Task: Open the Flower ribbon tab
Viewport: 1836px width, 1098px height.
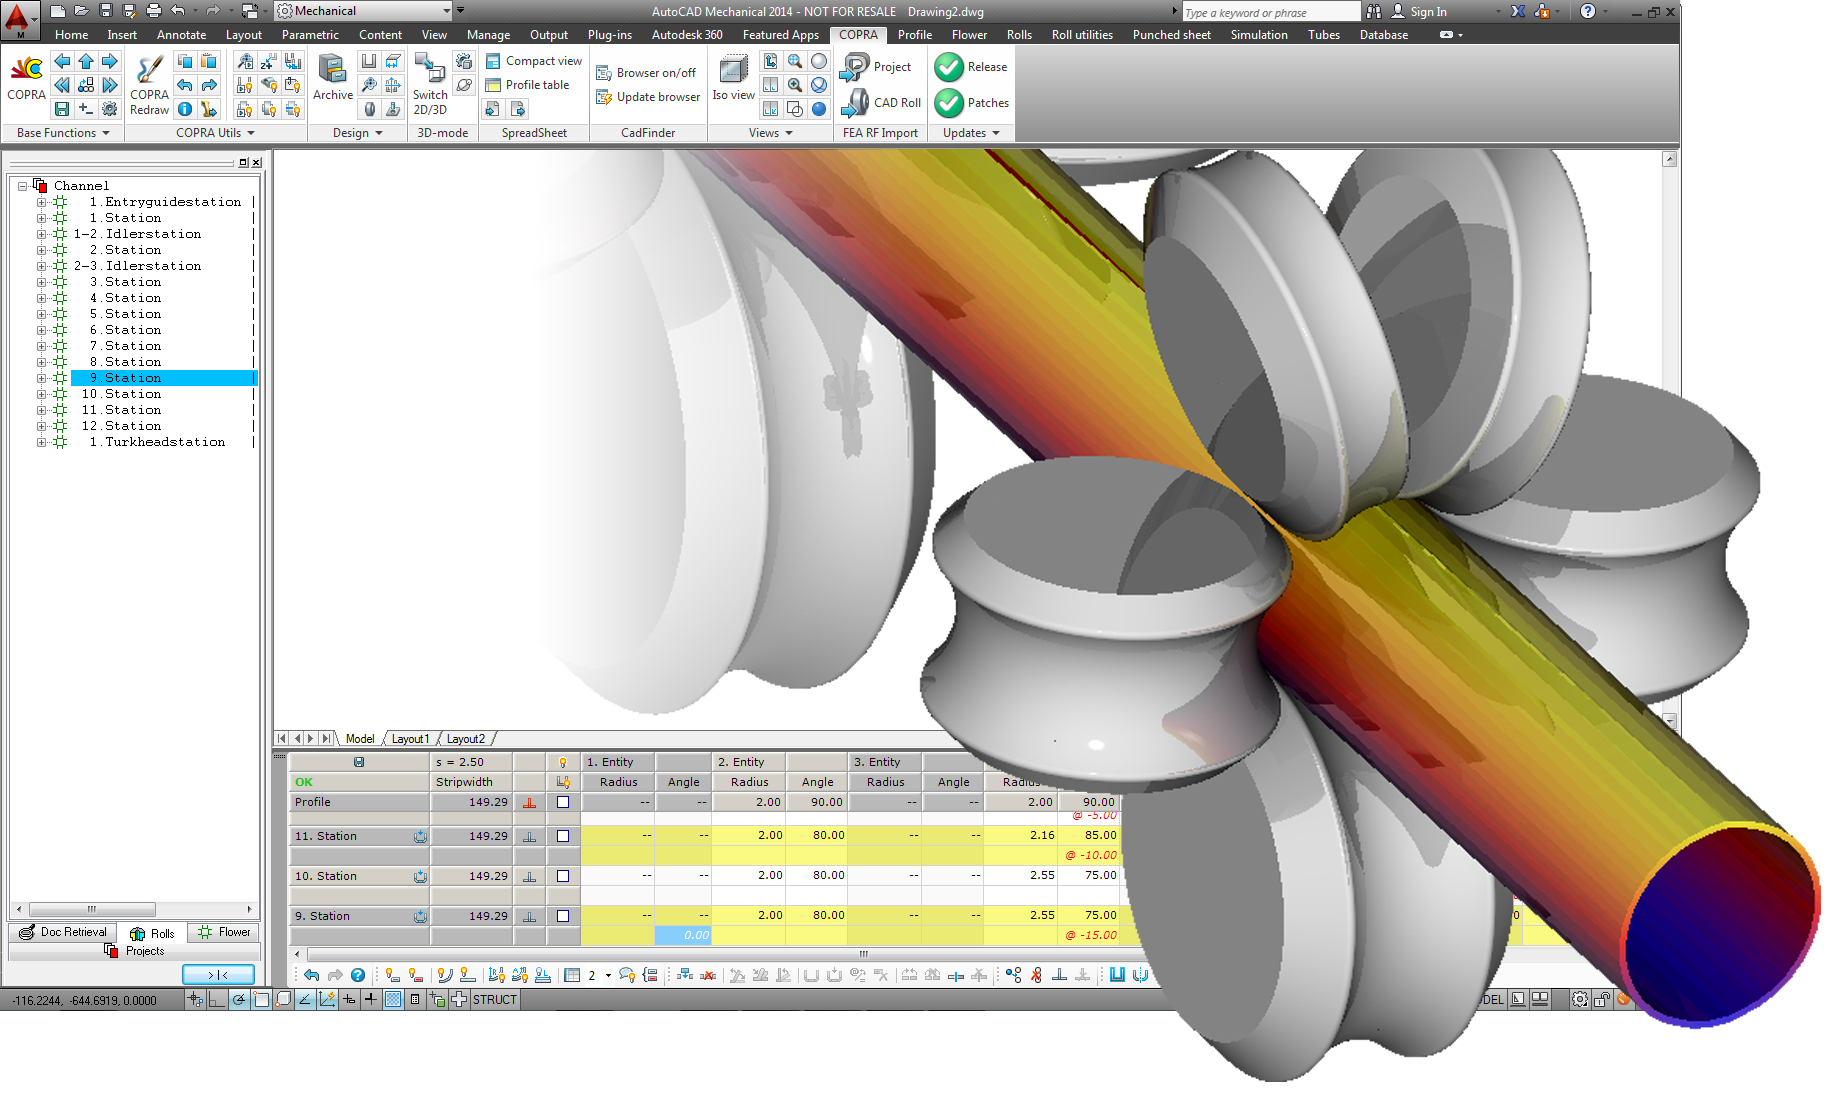Action: tap(968, 35)
